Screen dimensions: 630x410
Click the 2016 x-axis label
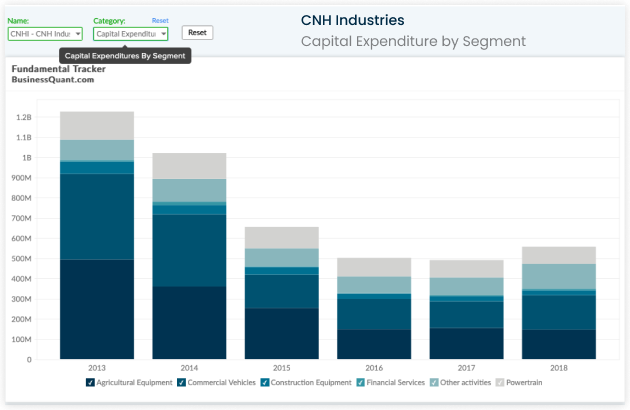374,368
